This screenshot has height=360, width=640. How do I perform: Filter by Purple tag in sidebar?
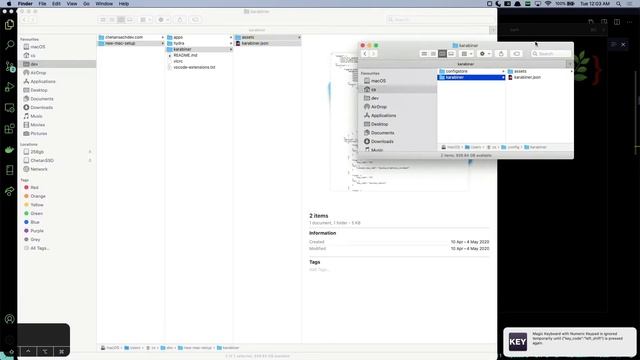pyautogui.click(x=37, y=231)
